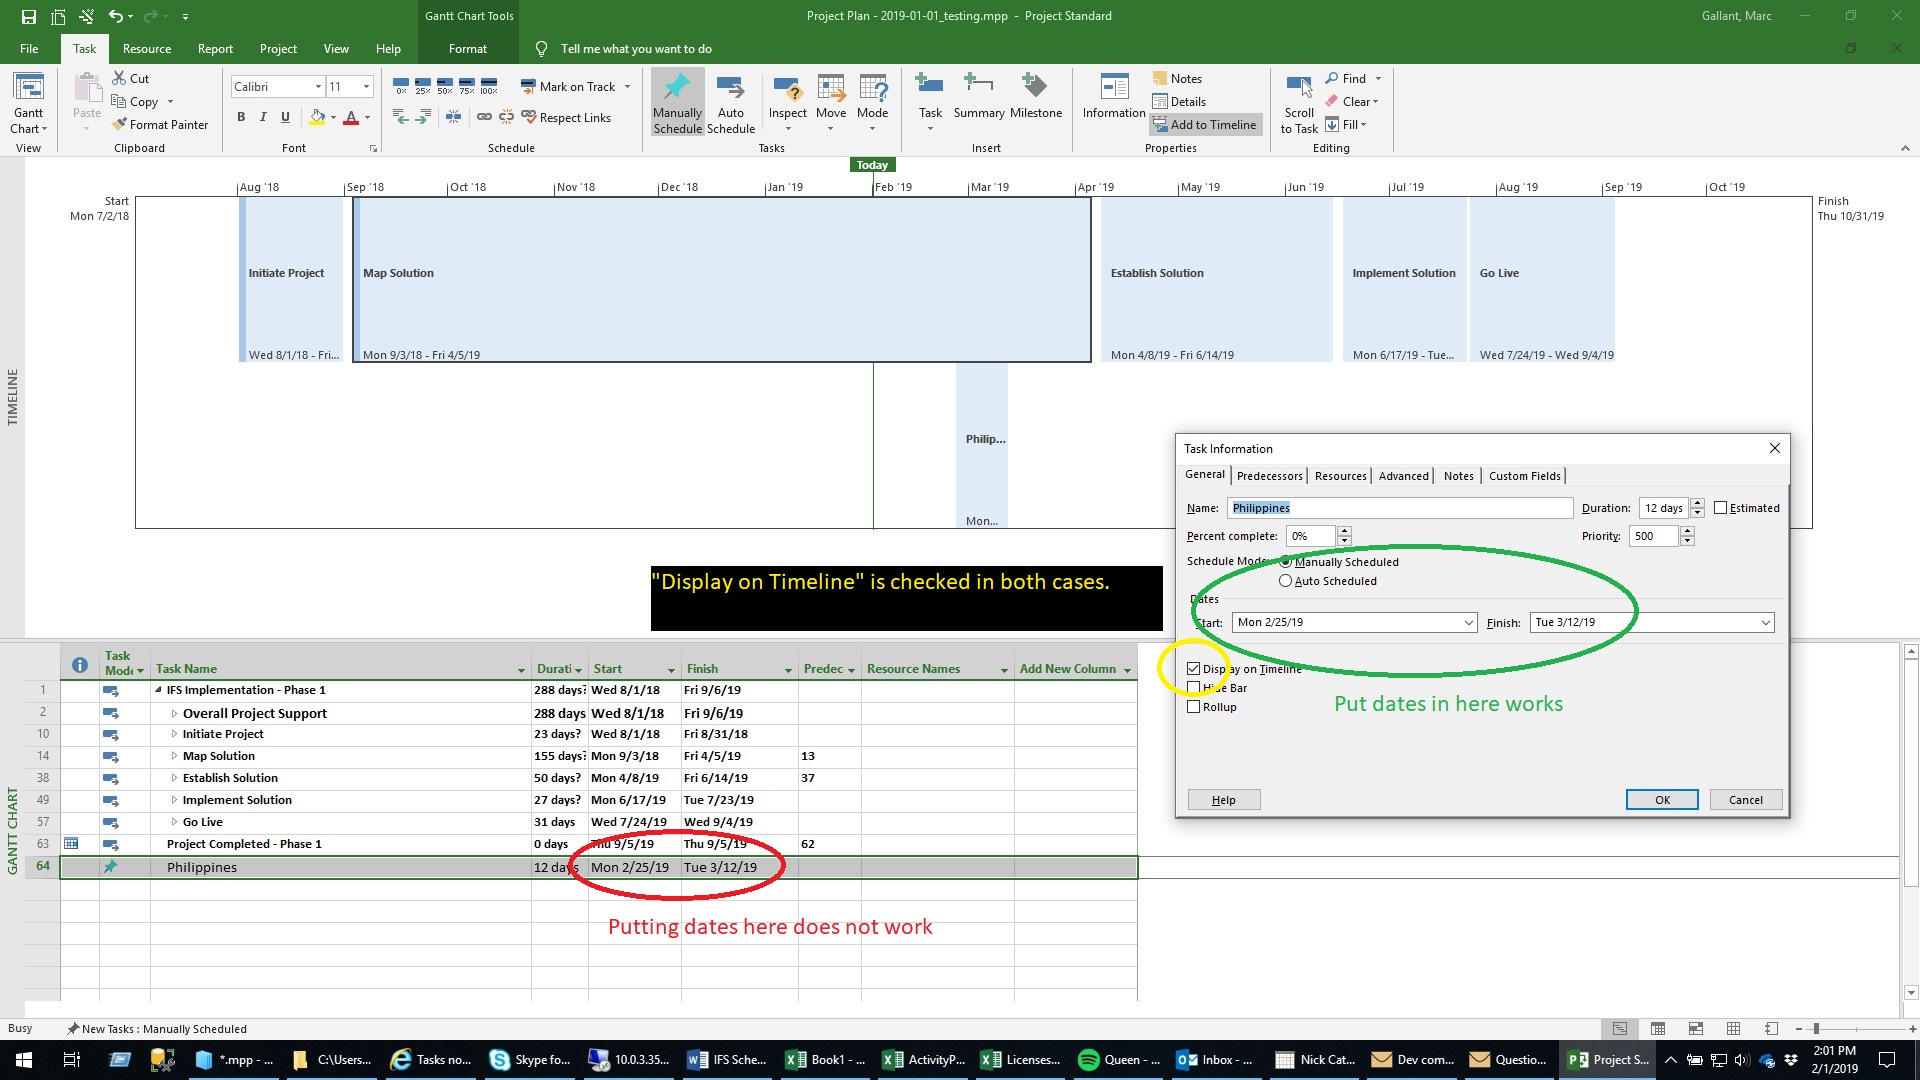Click the Cut scissors icon
This screenshot has width=1920, height=1080.
(119, 78)
